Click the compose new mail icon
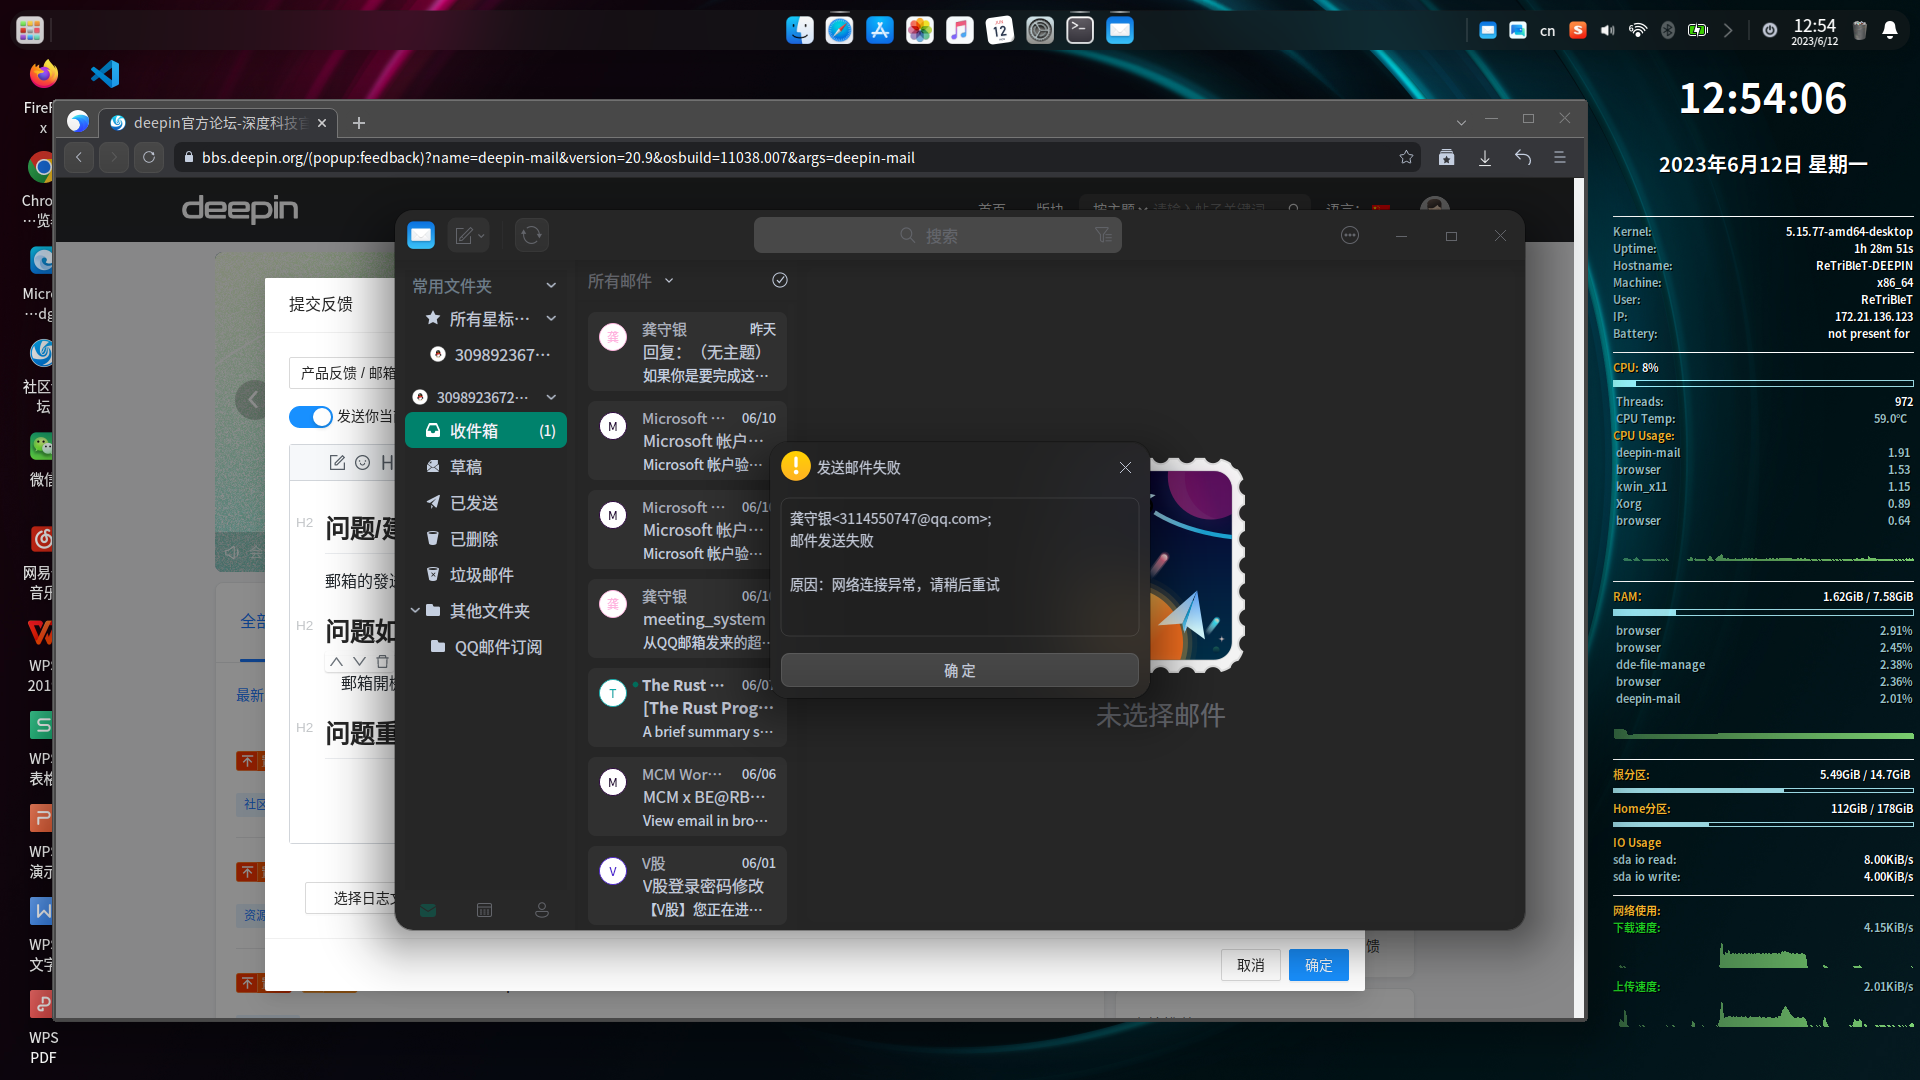 pos(464,236)
